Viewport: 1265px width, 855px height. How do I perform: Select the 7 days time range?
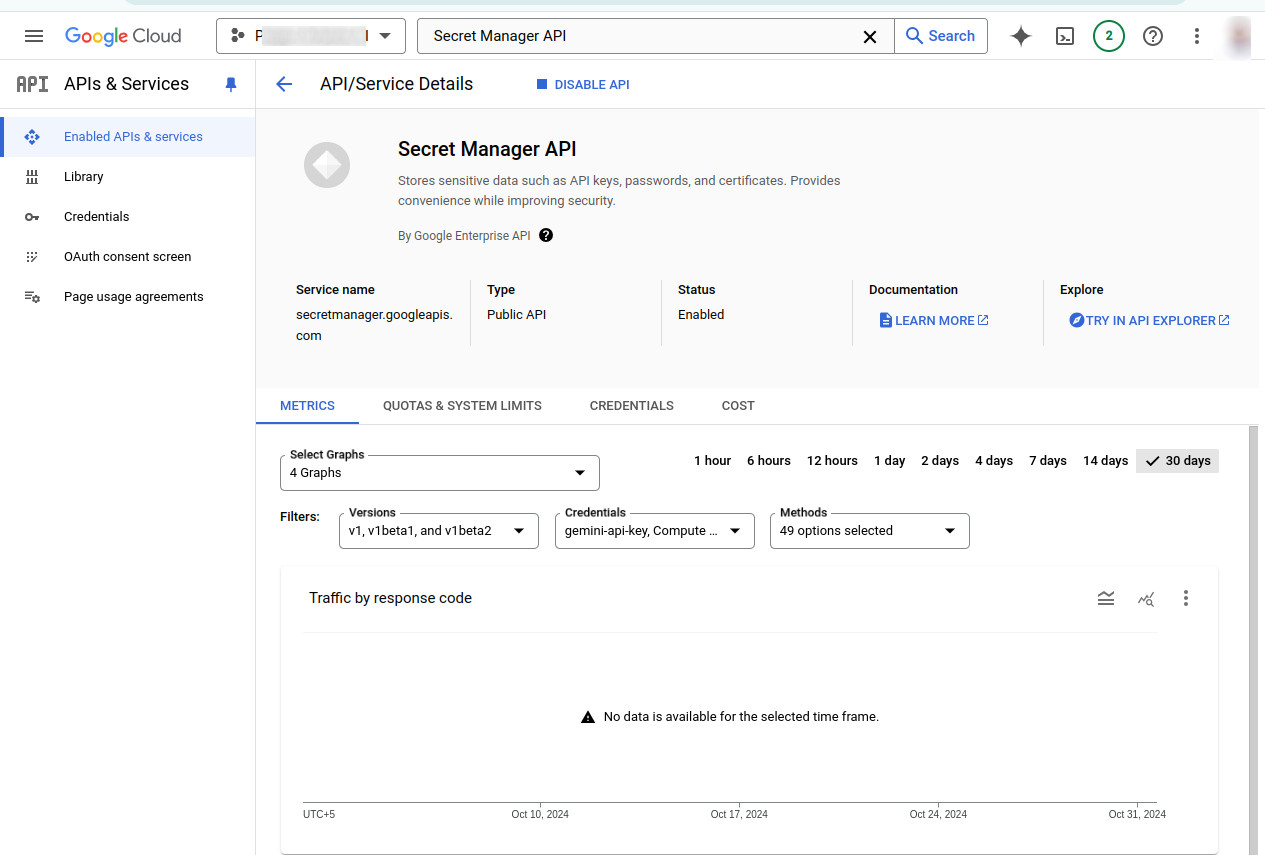[1048, 461]
